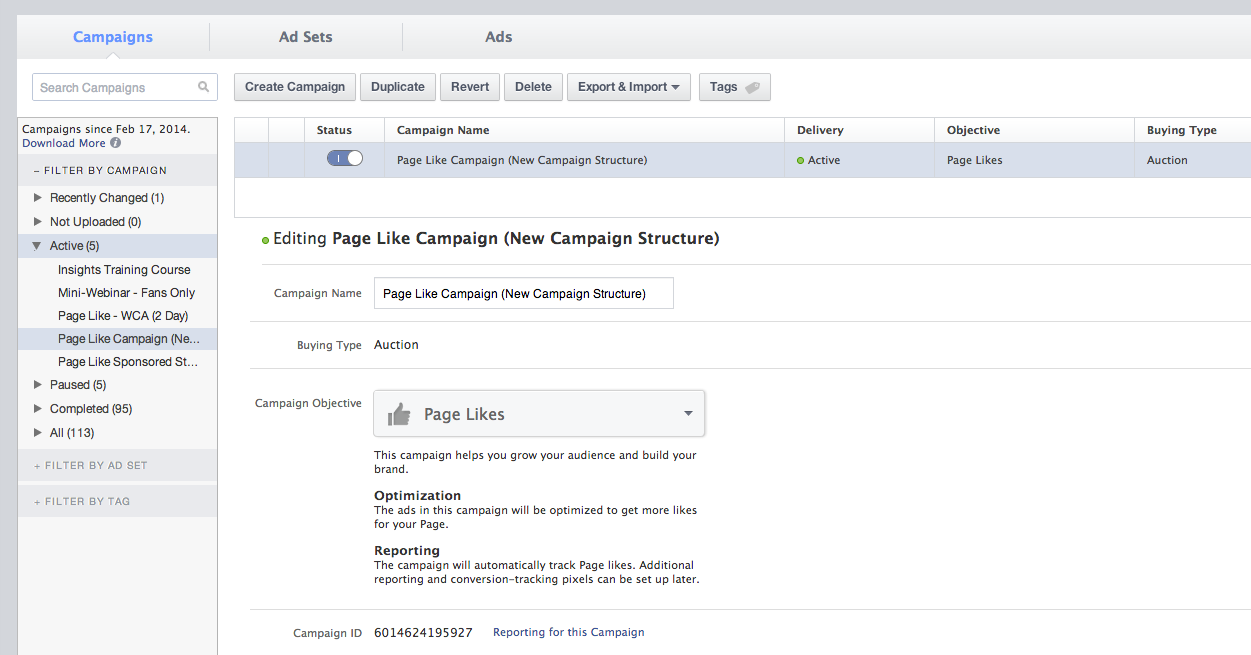Viewport: 1251px width, 655px height.
Task: Click the Download More link
Action: (x=62, y=143)
